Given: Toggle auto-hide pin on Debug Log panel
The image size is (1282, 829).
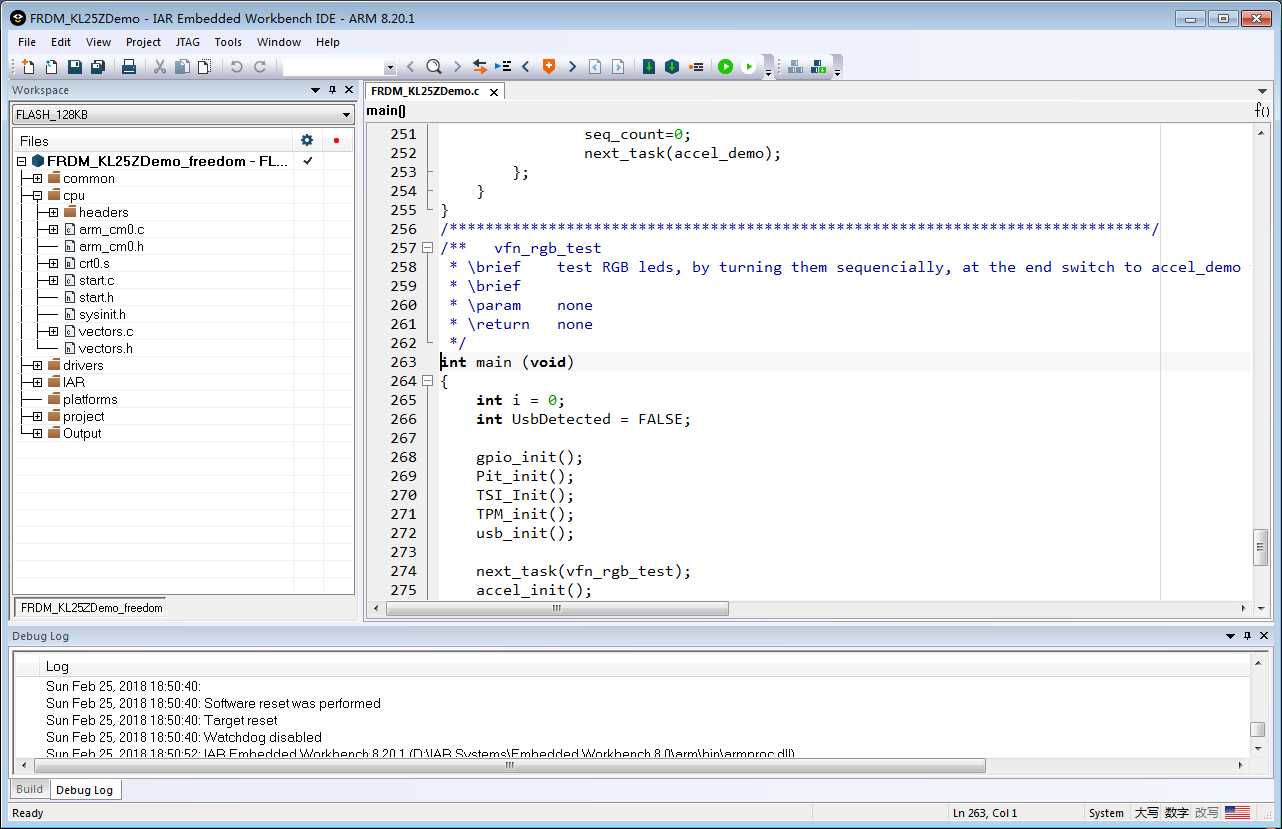Looking at the screenshot, I should pyautogui.click(x=1247, y=636).
